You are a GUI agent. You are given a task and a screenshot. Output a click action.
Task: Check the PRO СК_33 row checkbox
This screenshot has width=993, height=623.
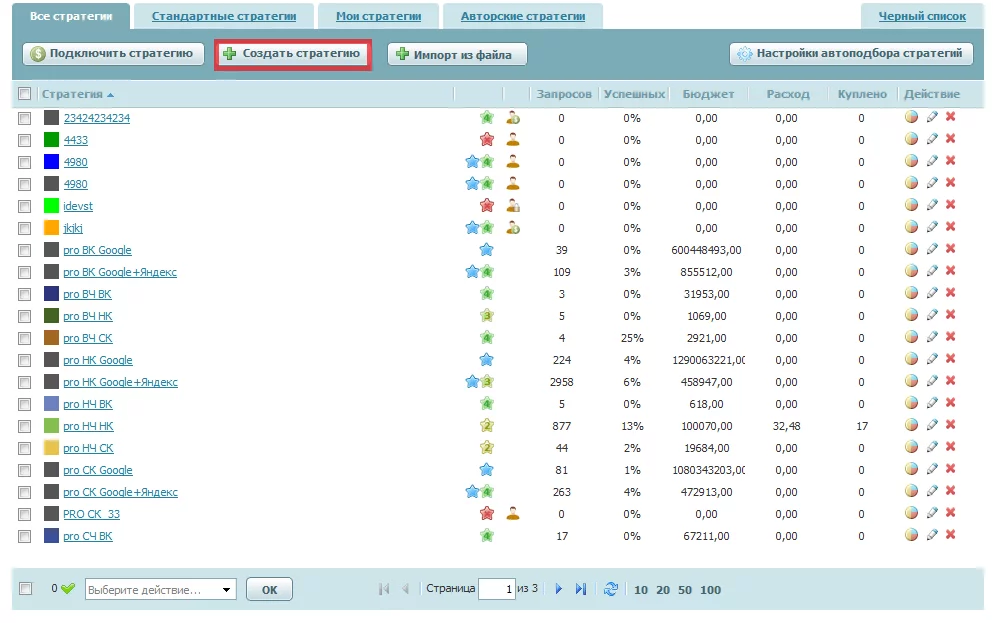click(x=25, y=514)
